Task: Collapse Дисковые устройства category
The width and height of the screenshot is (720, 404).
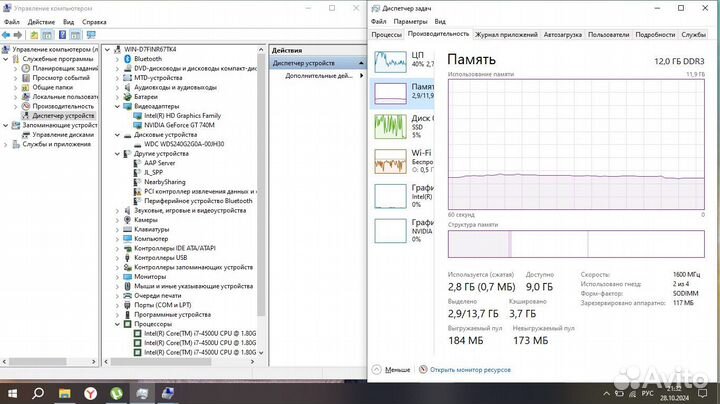Action: click(118, 135)
